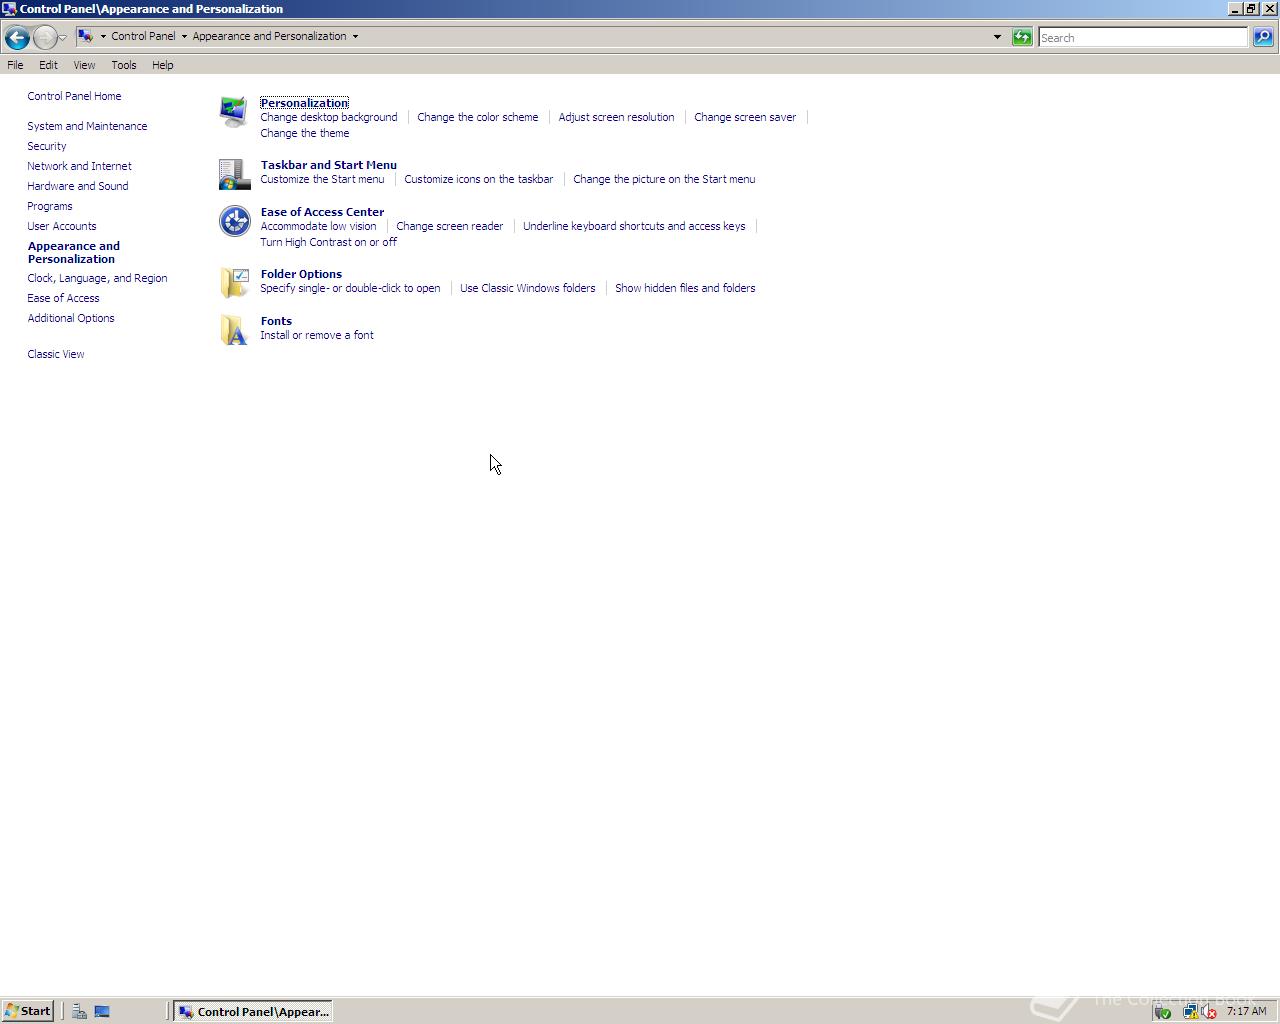
Task: Click Show hidden files and folders link
Action: click(x=685, y=288)
